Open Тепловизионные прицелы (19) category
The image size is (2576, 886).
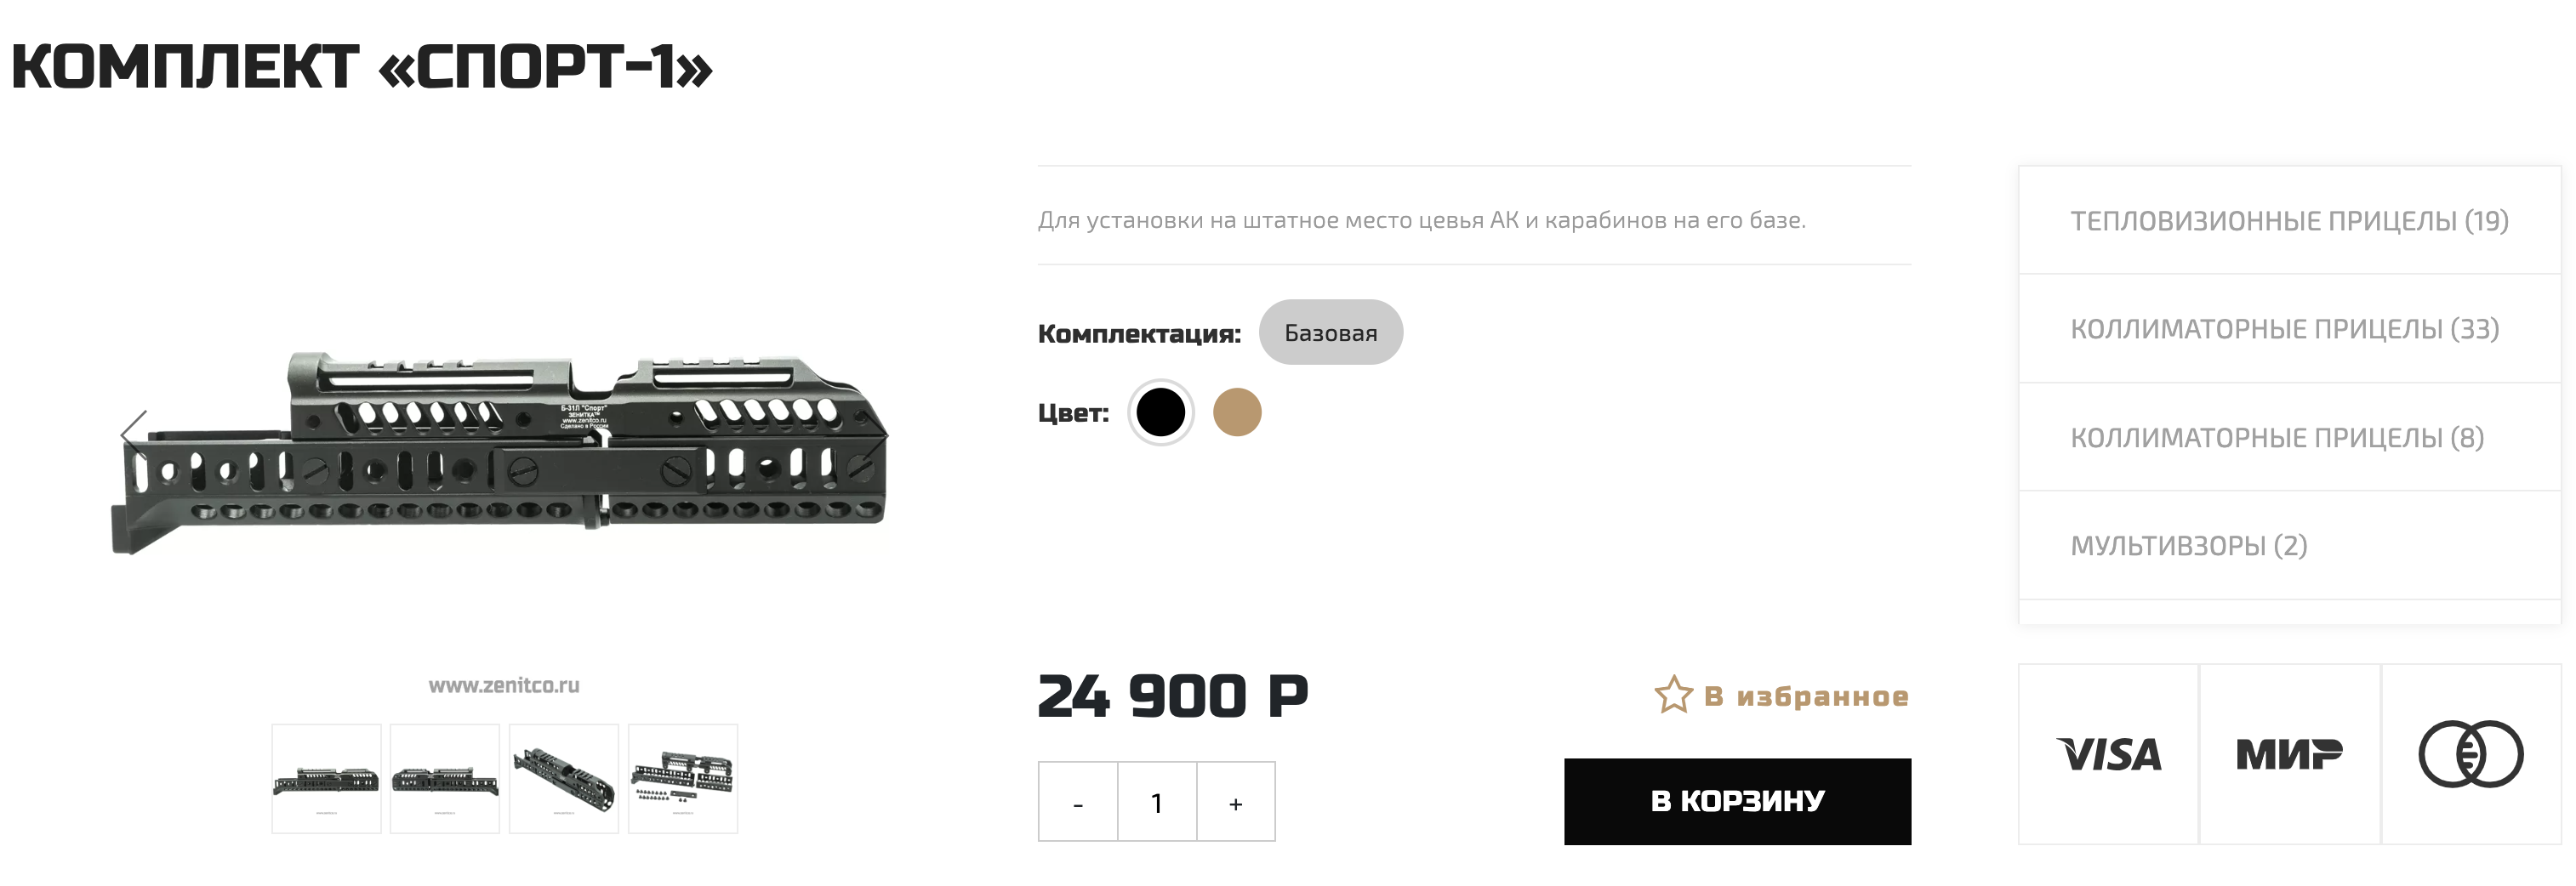point(2288,221)
